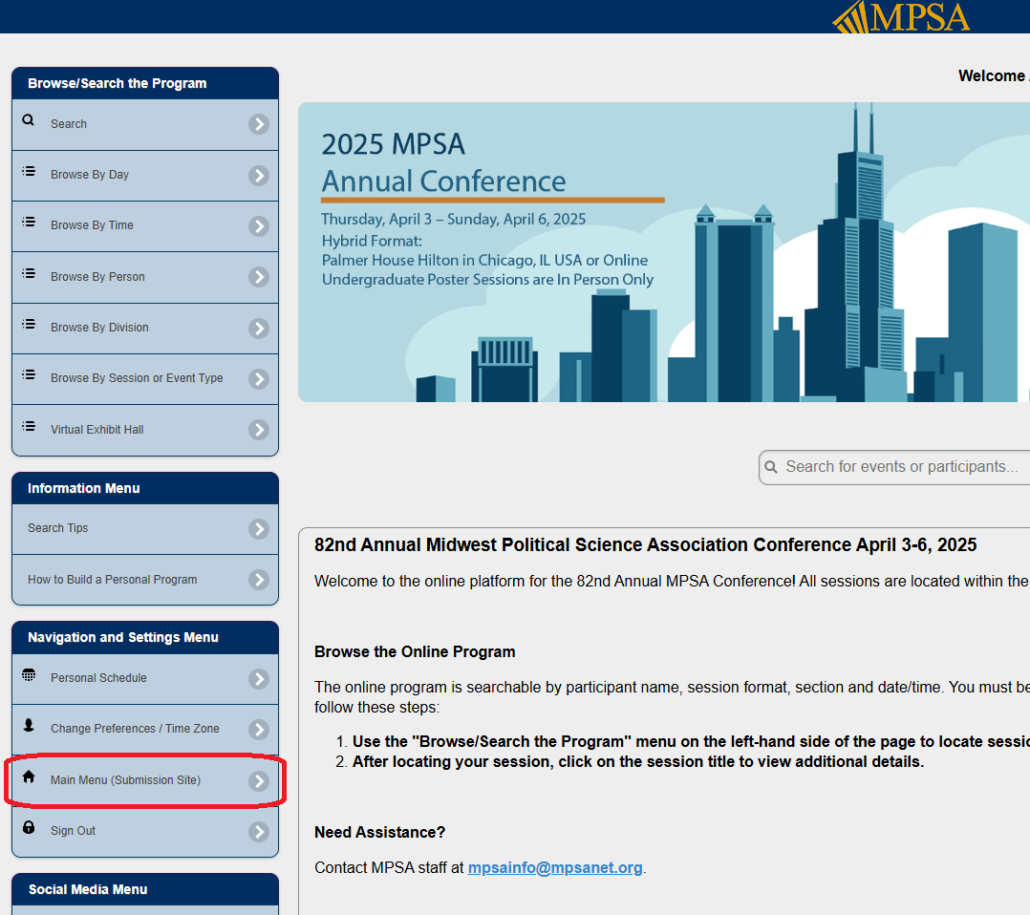1030x915 pixels.
Task: Open the Search menu item
Action: 145,124
